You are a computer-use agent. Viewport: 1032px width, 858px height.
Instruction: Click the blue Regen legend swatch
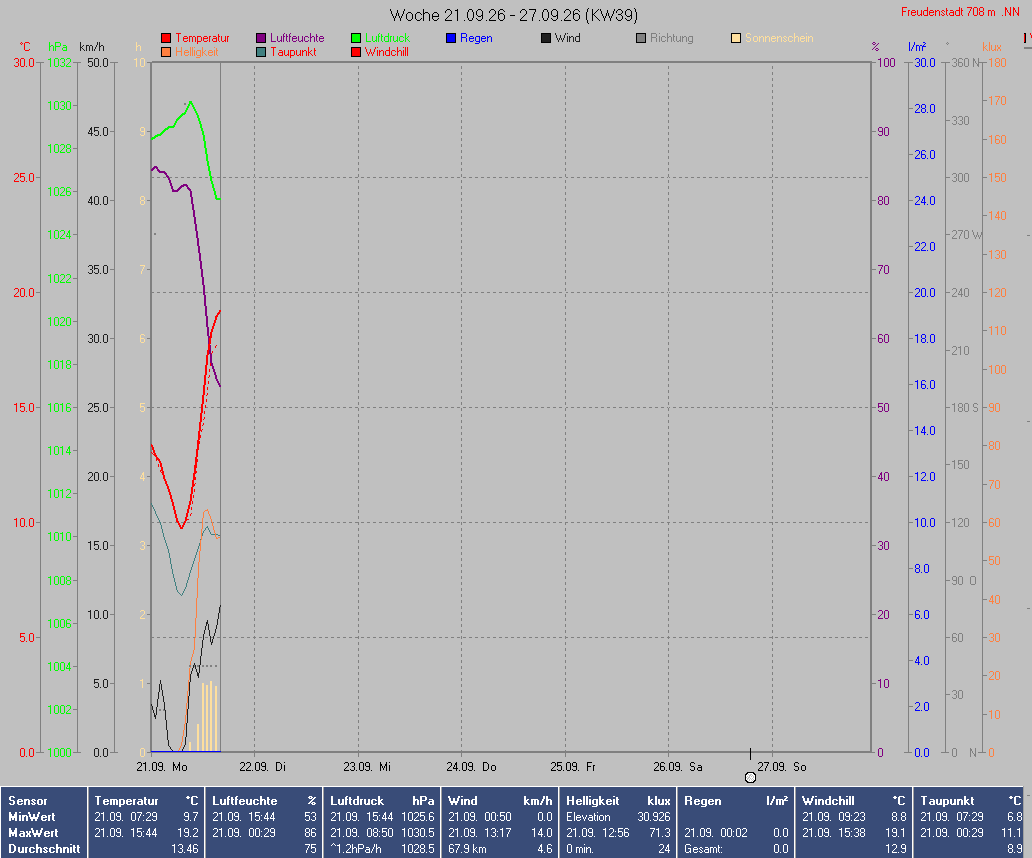[451, 38]
